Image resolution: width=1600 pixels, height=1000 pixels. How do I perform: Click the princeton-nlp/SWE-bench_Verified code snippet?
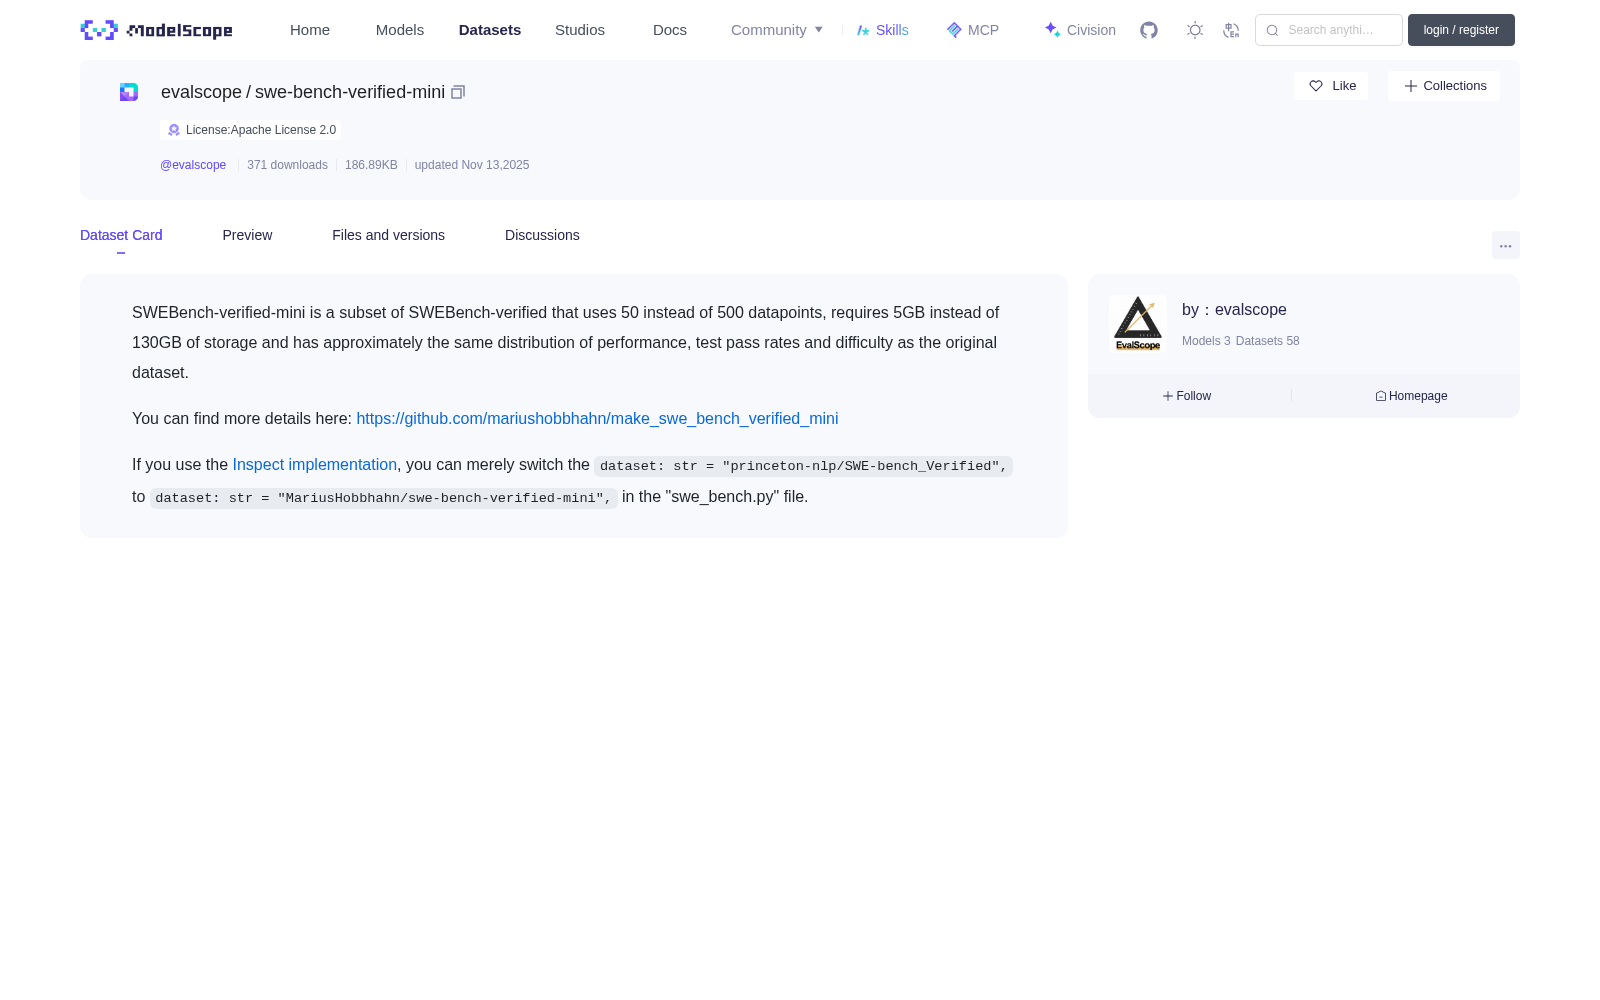point(803,466)
